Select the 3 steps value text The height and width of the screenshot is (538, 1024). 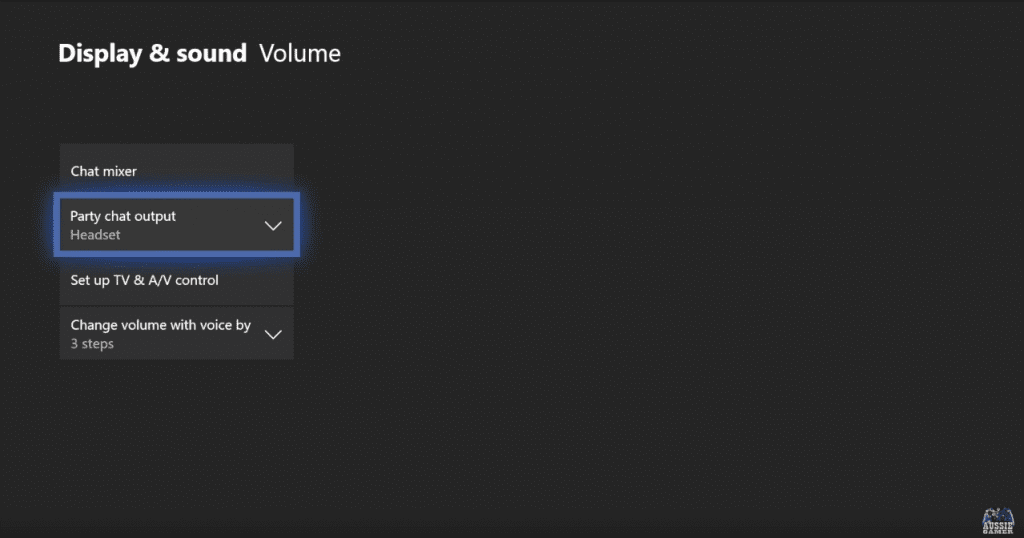92,344
